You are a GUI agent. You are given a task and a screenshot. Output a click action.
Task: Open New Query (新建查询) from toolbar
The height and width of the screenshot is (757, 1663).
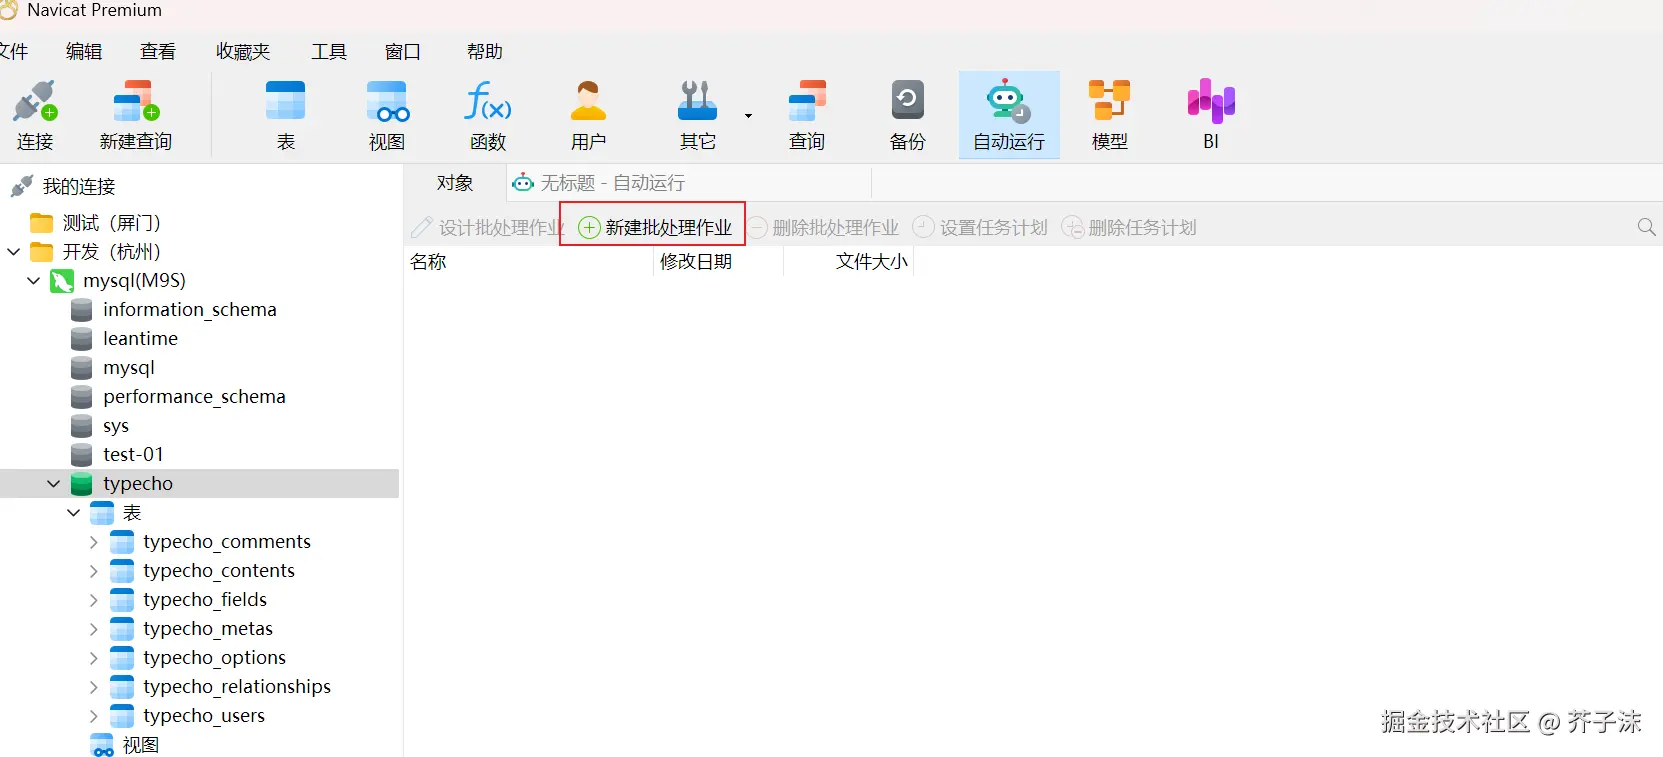click(136, 115)
